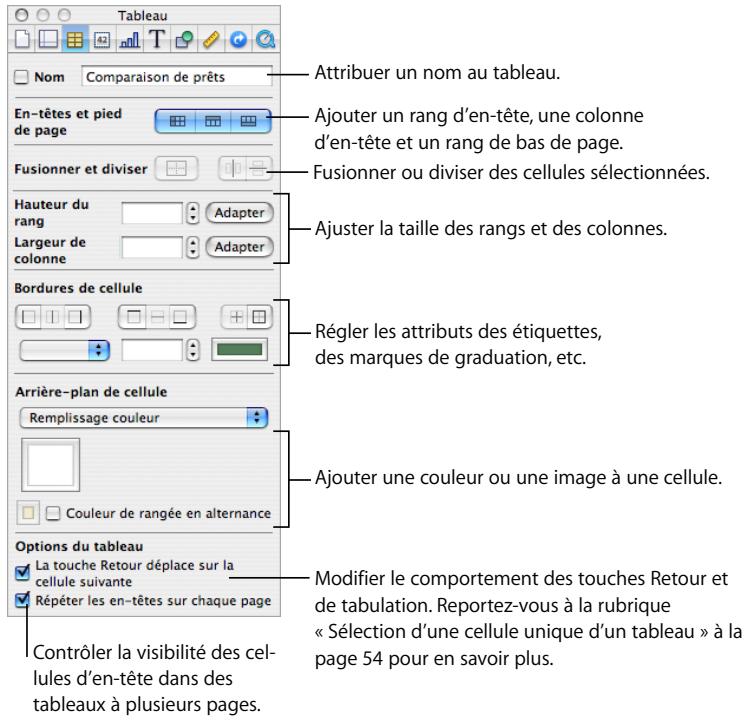Open the Metrics ruler inspector tab

click(211, 40)
